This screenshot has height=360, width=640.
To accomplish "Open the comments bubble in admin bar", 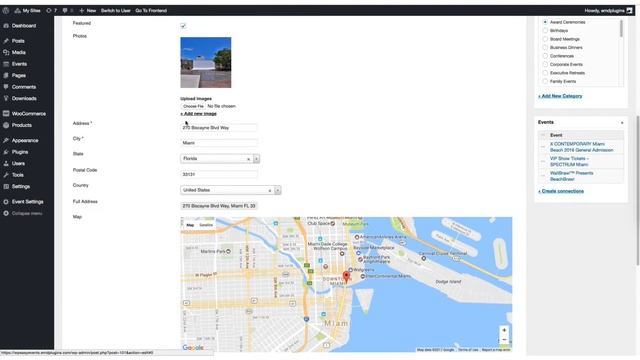I will pos(68,11).
